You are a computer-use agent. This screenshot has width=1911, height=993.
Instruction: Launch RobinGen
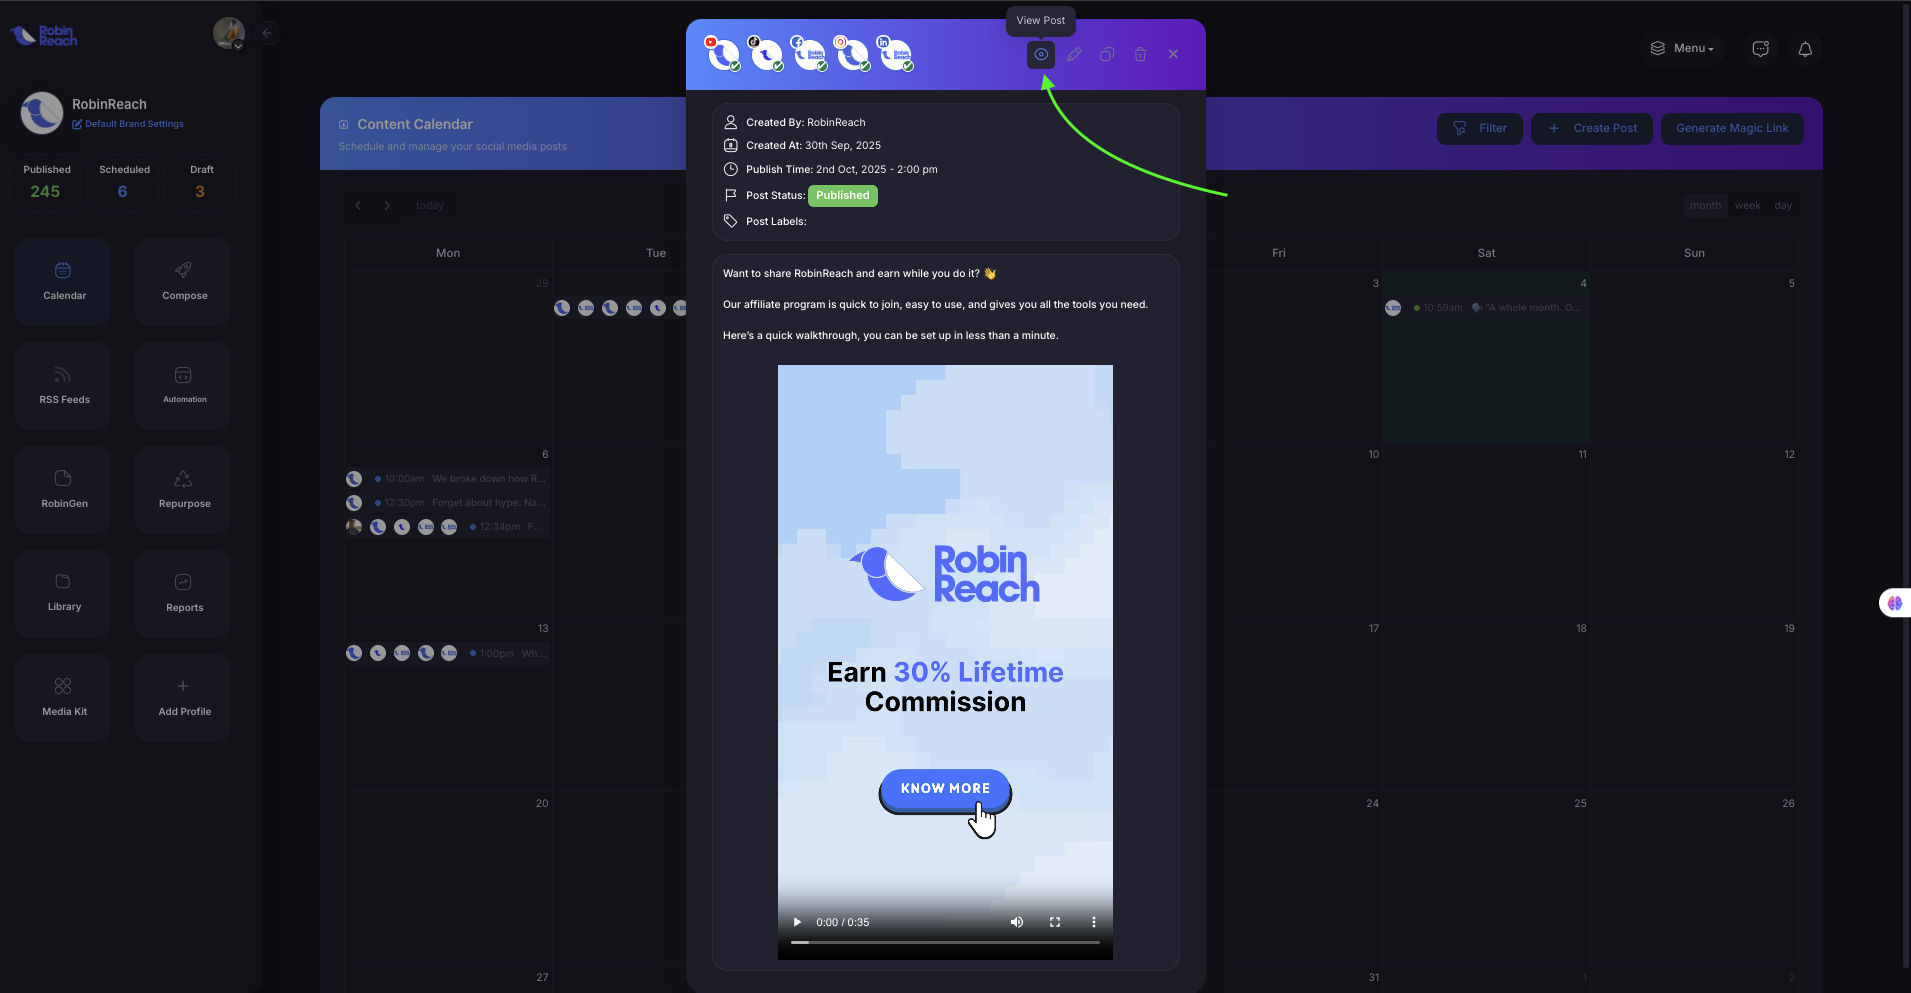click(x=63, y=489)
